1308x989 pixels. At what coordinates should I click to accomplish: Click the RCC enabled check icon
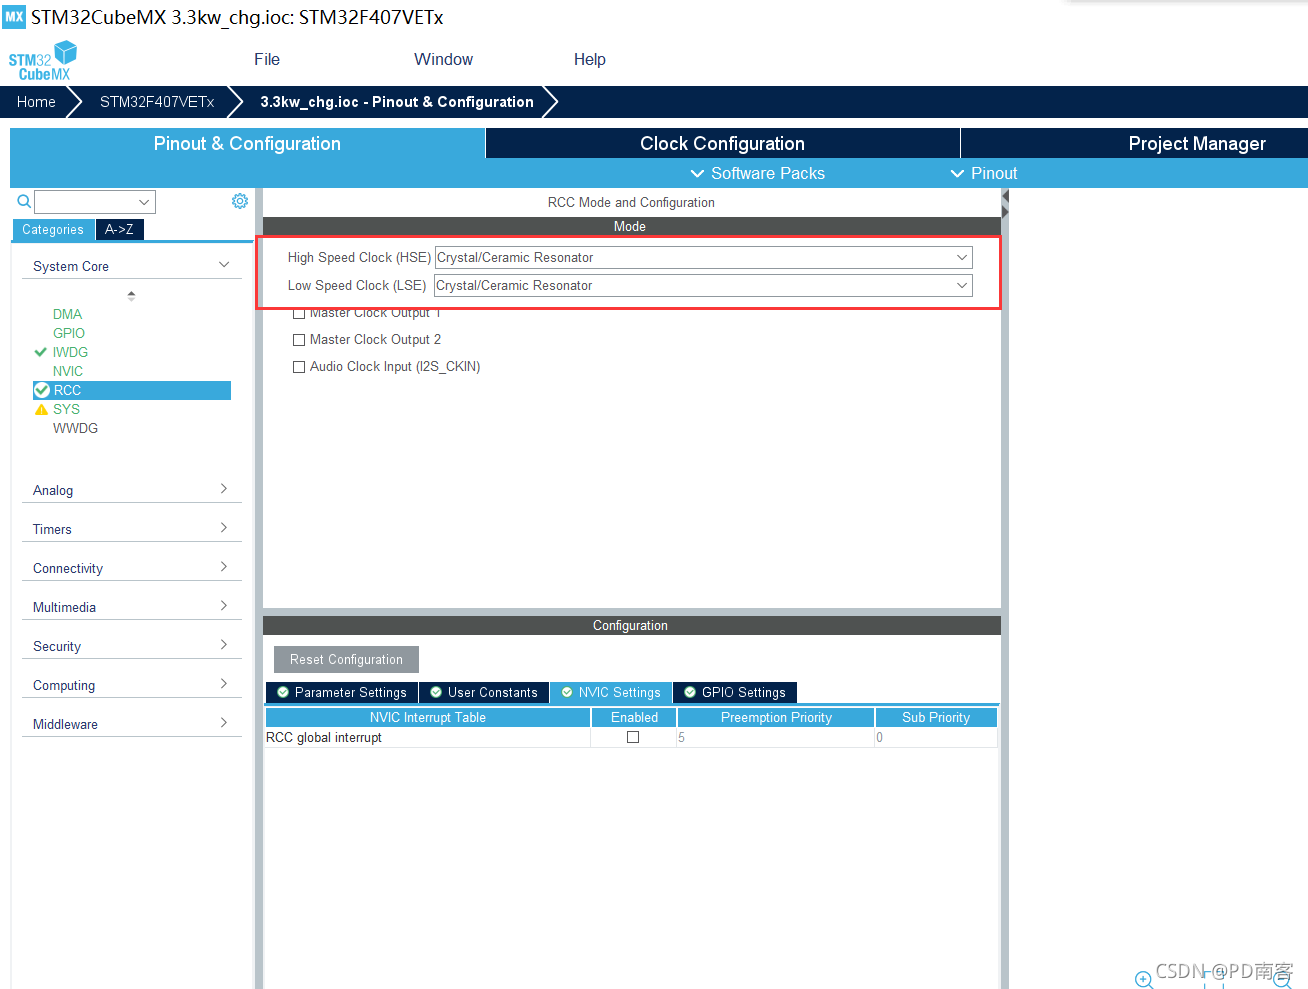pyautogui.click(x=42, y=390)
